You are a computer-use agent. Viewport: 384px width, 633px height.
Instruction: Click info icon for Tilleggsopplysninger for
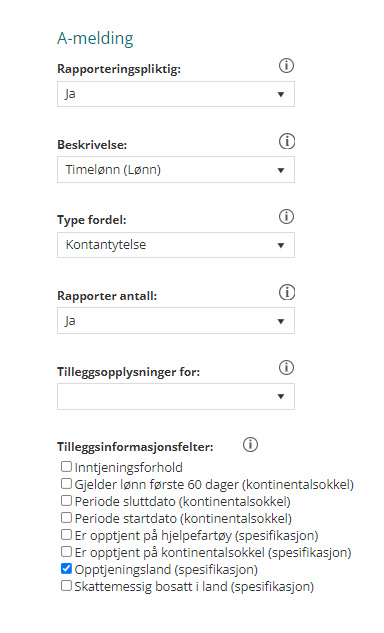(286, 368)
